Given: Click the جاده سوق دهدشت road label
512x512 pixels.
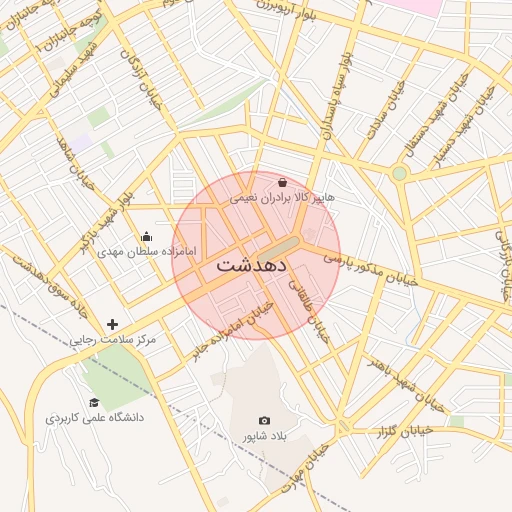Looking at the screenshot, I should (x=51, y=287).
